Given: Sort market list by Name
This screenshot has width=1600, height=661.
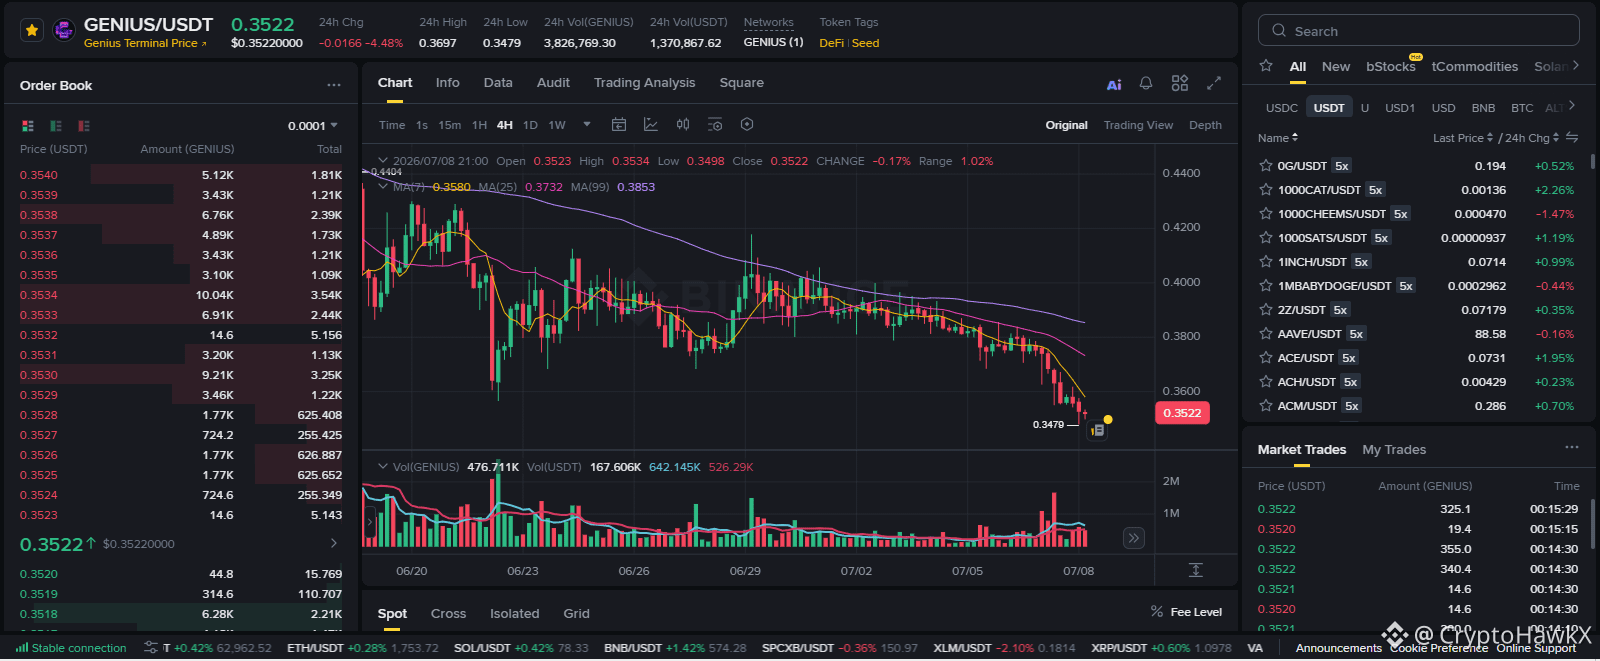Looking at the screenshot, I should 1278,138.
